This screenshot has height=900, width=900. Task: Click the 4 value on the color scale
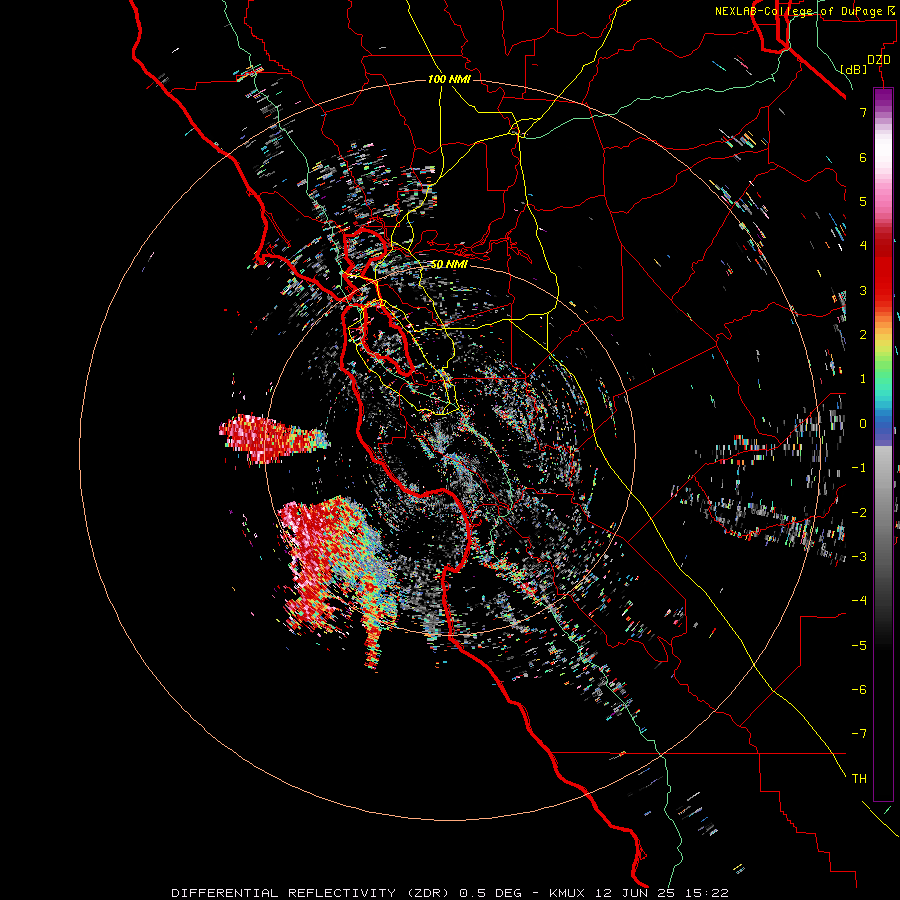(x=863, y=246)
